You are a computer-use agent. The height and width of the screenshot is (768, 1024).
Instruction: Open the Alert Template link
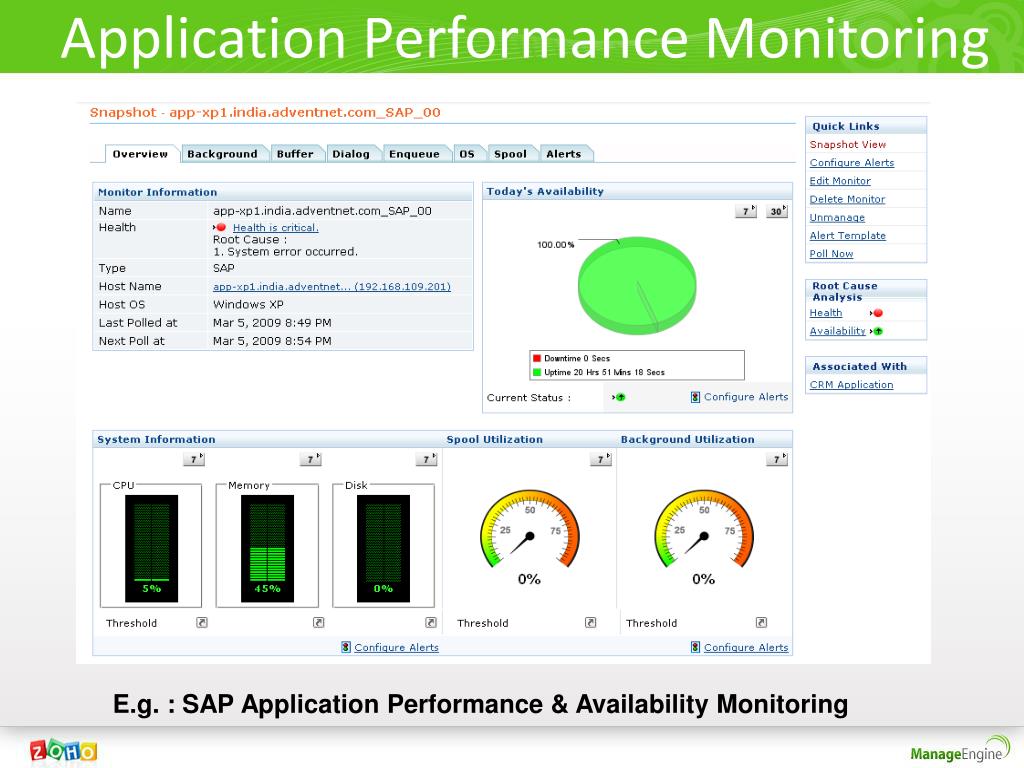pos(848,236)
